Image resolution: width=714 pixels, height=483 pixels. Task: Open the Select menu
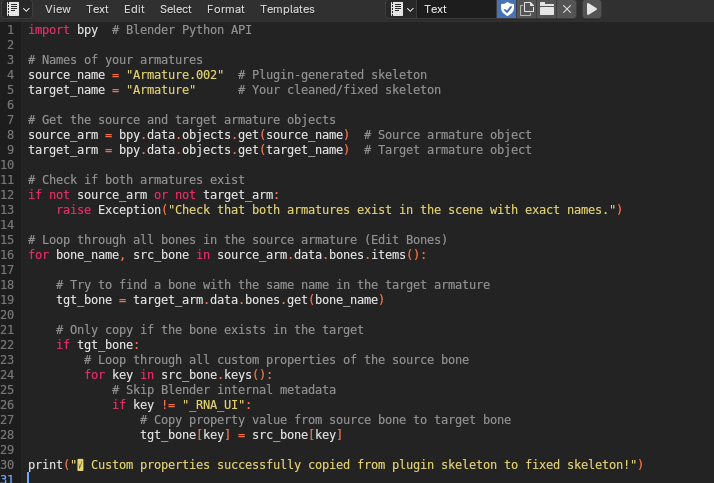[175, 9]
